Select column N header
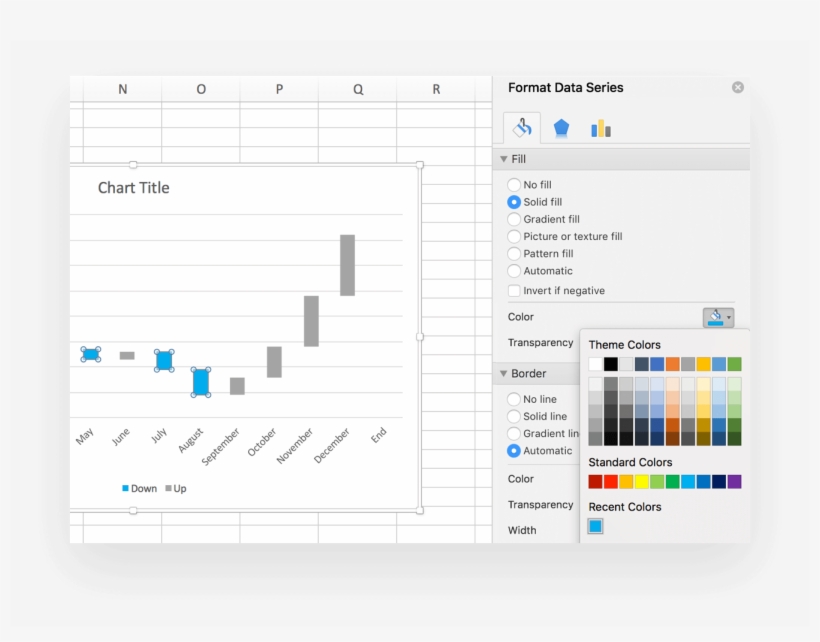Viewport: 820px width, 642px height. click(x=122, y=89)
